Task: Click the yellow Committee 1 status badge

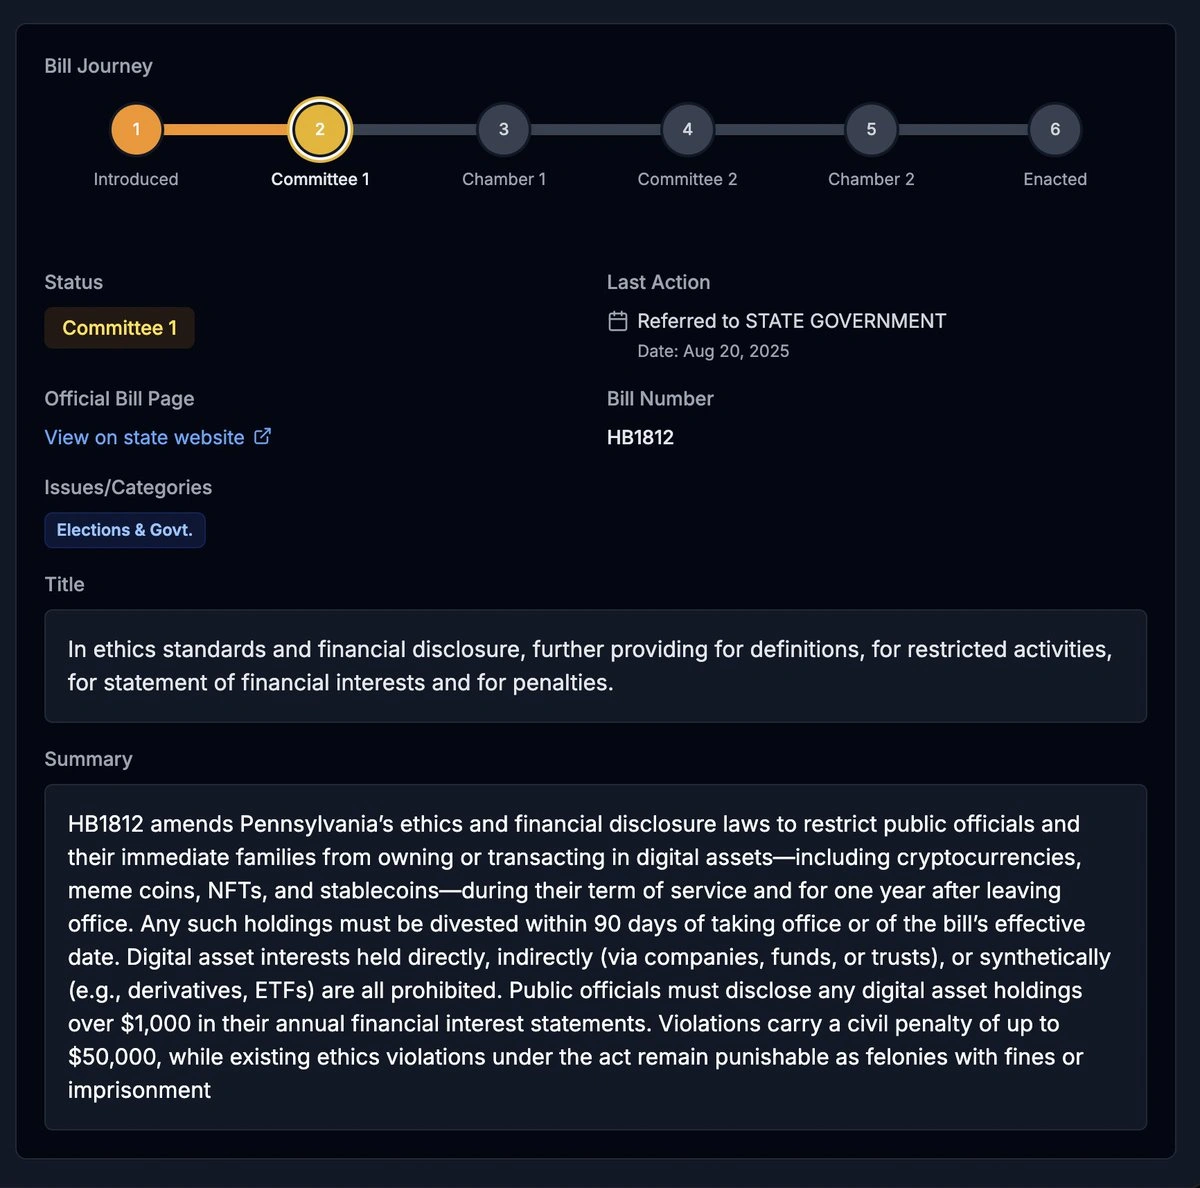Action: (119, 328)
